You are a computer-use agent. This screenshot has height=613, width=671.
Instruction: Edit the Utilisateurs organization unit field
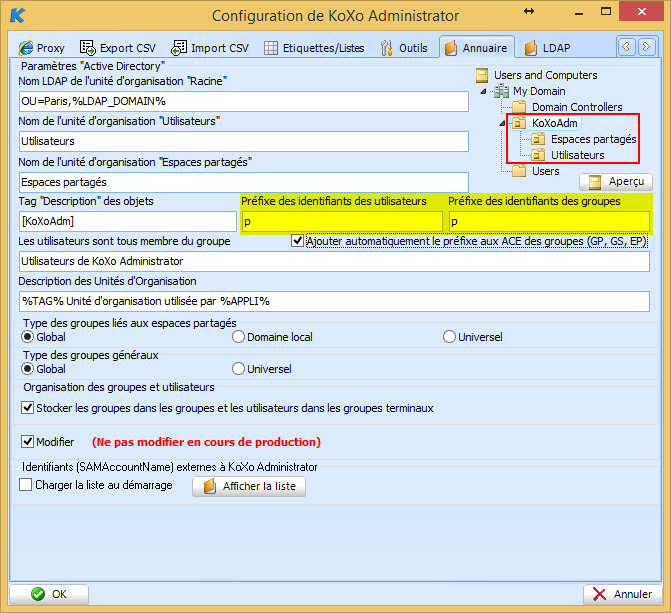click(x=244, y=141)
